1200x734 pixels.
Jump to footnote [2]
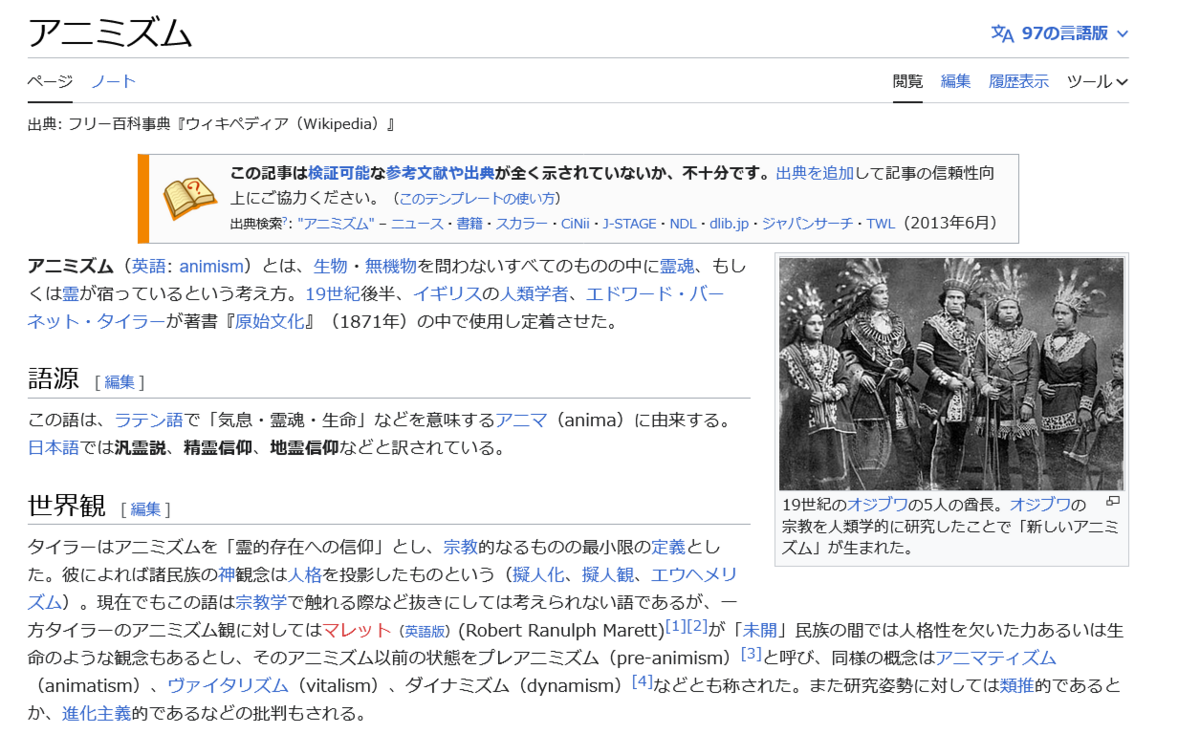(x=697, y=626)
